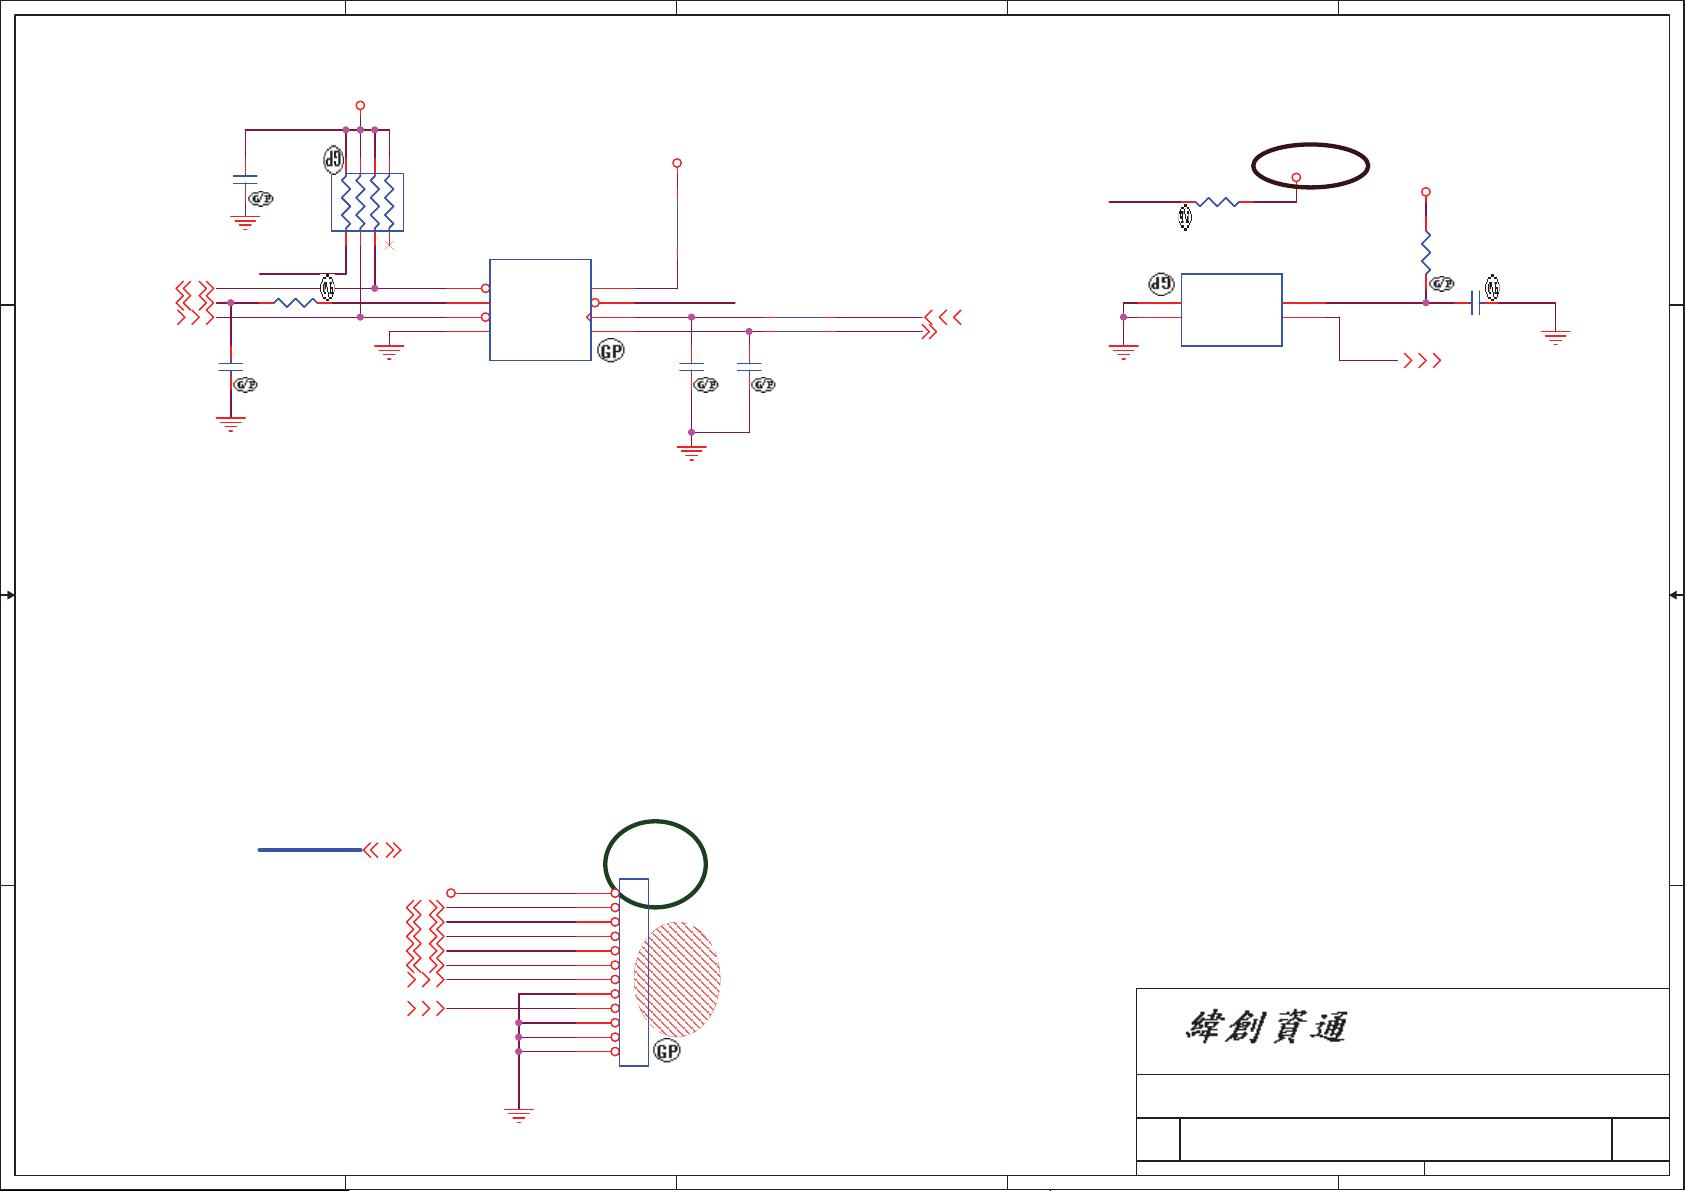The width and height of the screenshot is (1685, 1191).
Task: Select the IC block wired to the series capacitor
Action: click(x=1232, y=310)
